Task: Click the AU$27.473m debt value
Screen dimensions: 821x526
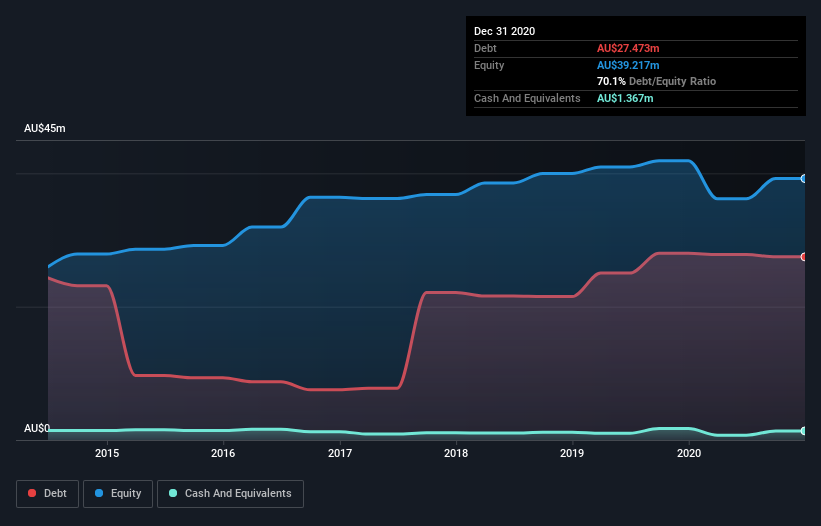Action: 628,48
